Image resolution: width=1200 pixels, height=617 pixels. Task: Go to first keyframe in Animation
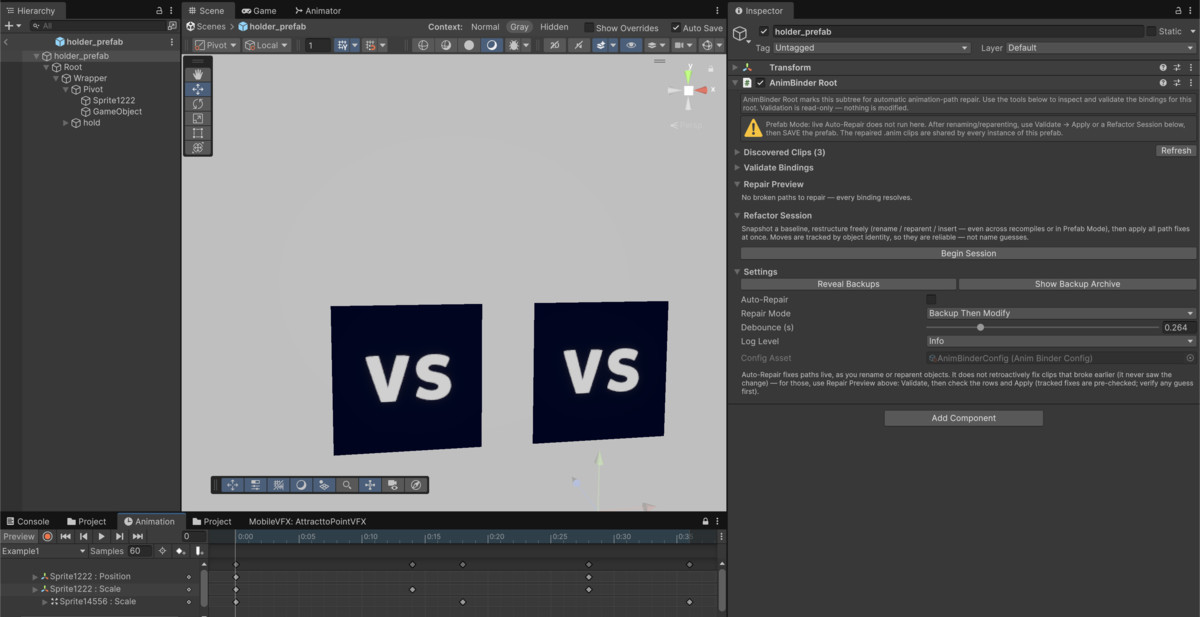66,537
